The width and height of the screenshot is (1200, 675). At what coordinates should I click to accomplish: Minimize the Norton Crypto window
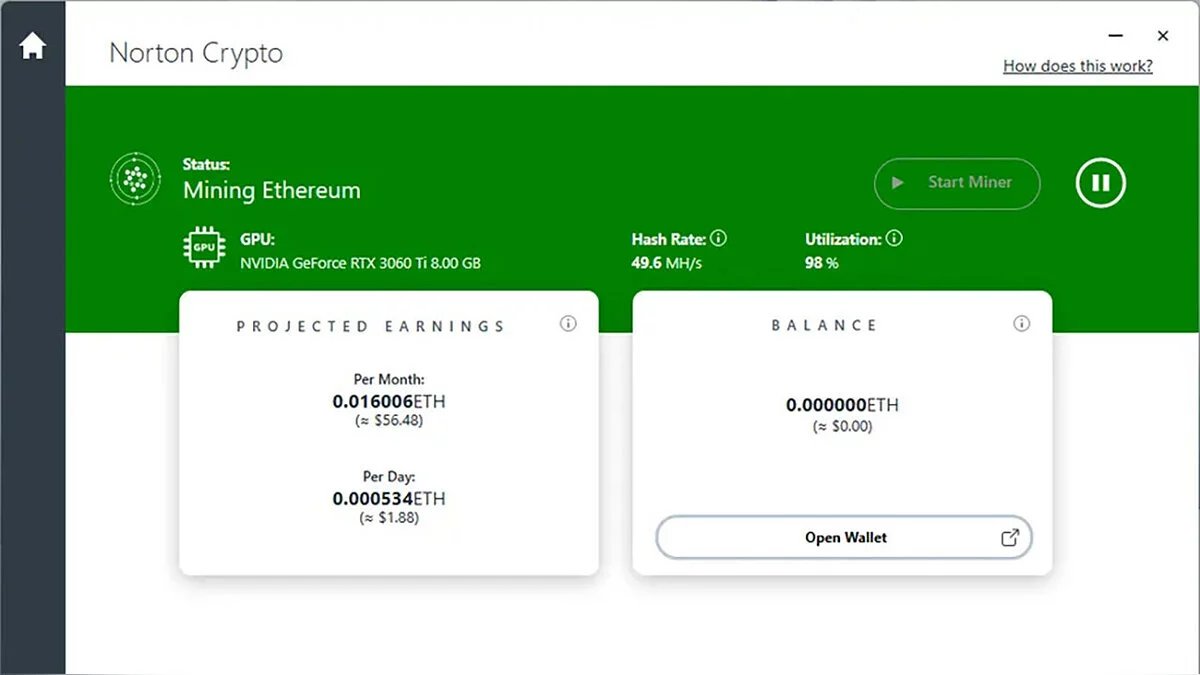click(x=1116, y=36)
